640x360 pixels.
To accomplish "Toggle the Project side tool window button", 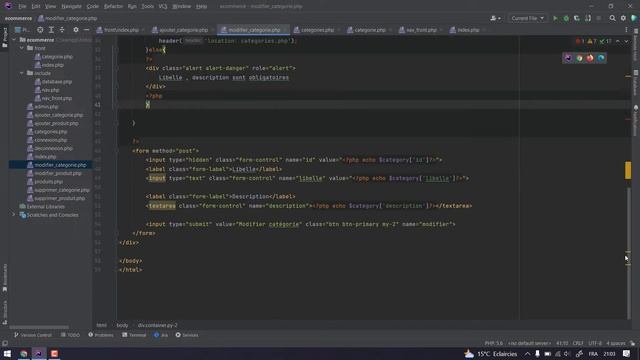I will [4, 38].
